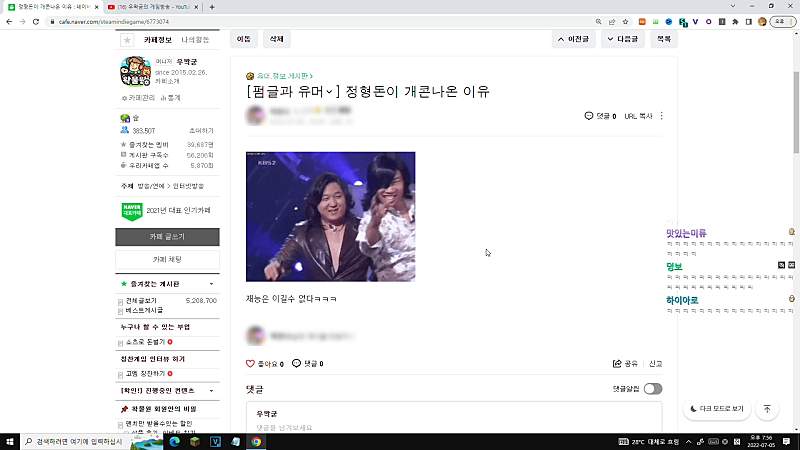This screenshot has width=800, height=450.
Task: Switch to dark mode view
Action: tap(717, 409)
